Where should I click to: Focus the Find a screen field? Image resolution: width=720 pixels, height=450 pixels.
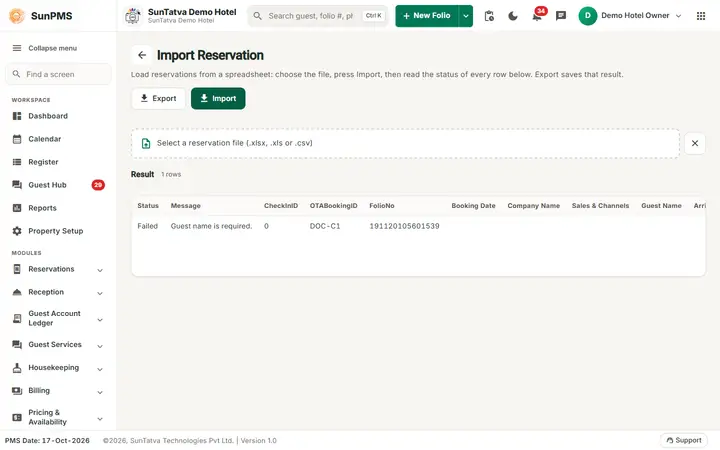point(58,74)
